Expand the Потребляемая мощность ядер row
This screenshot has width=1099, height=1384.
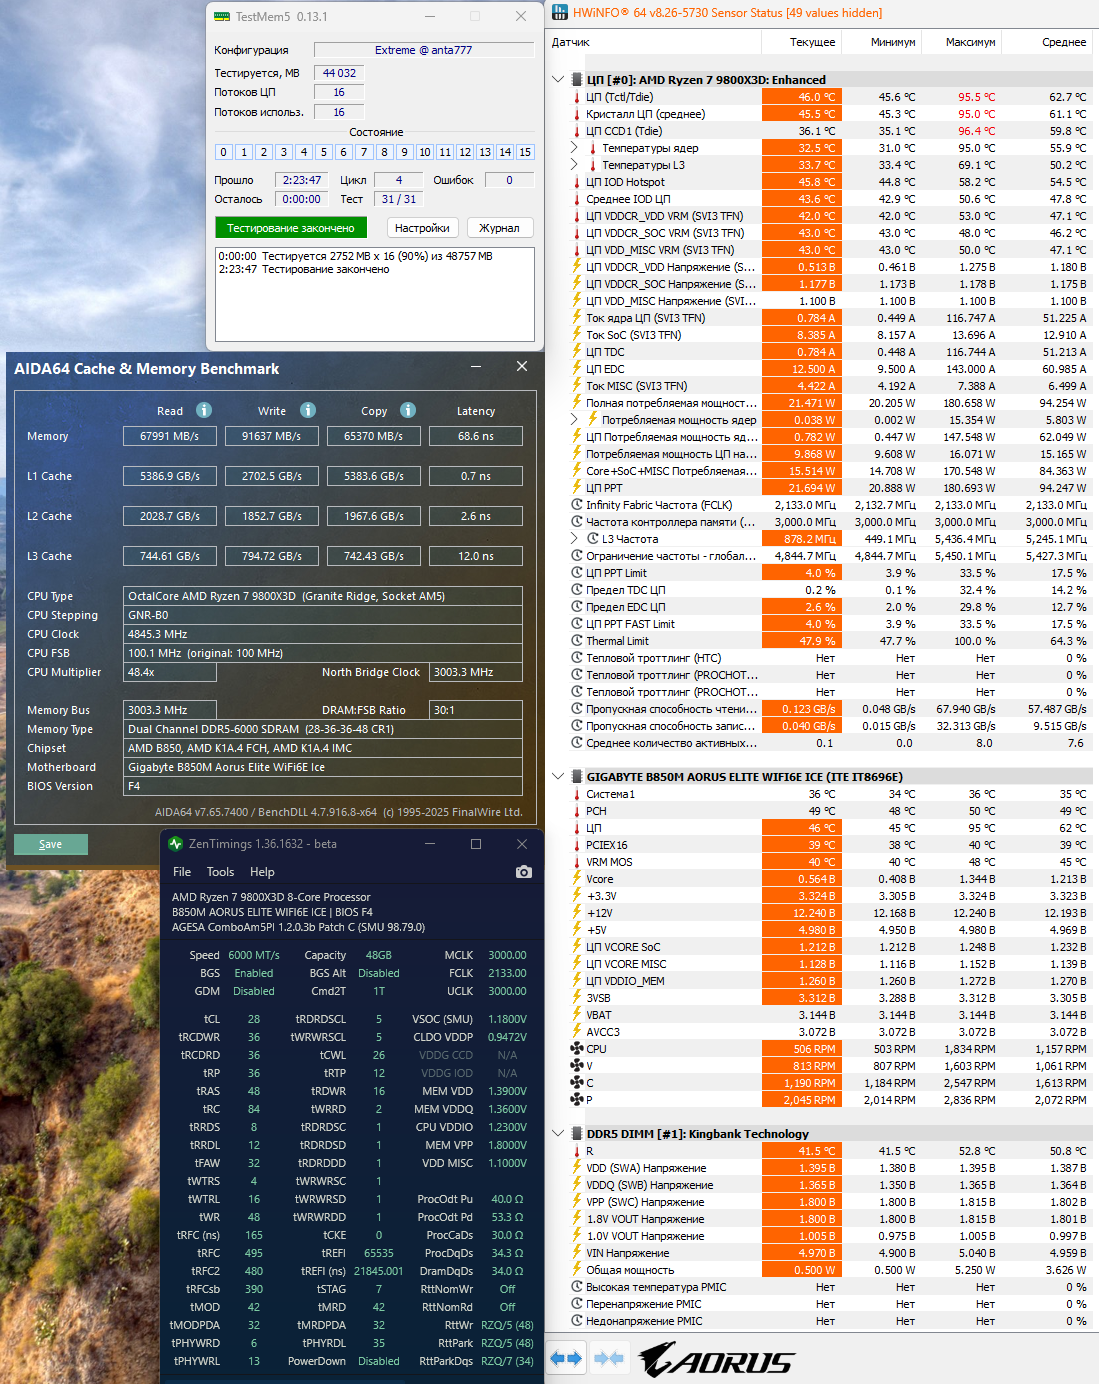[575, 420]
